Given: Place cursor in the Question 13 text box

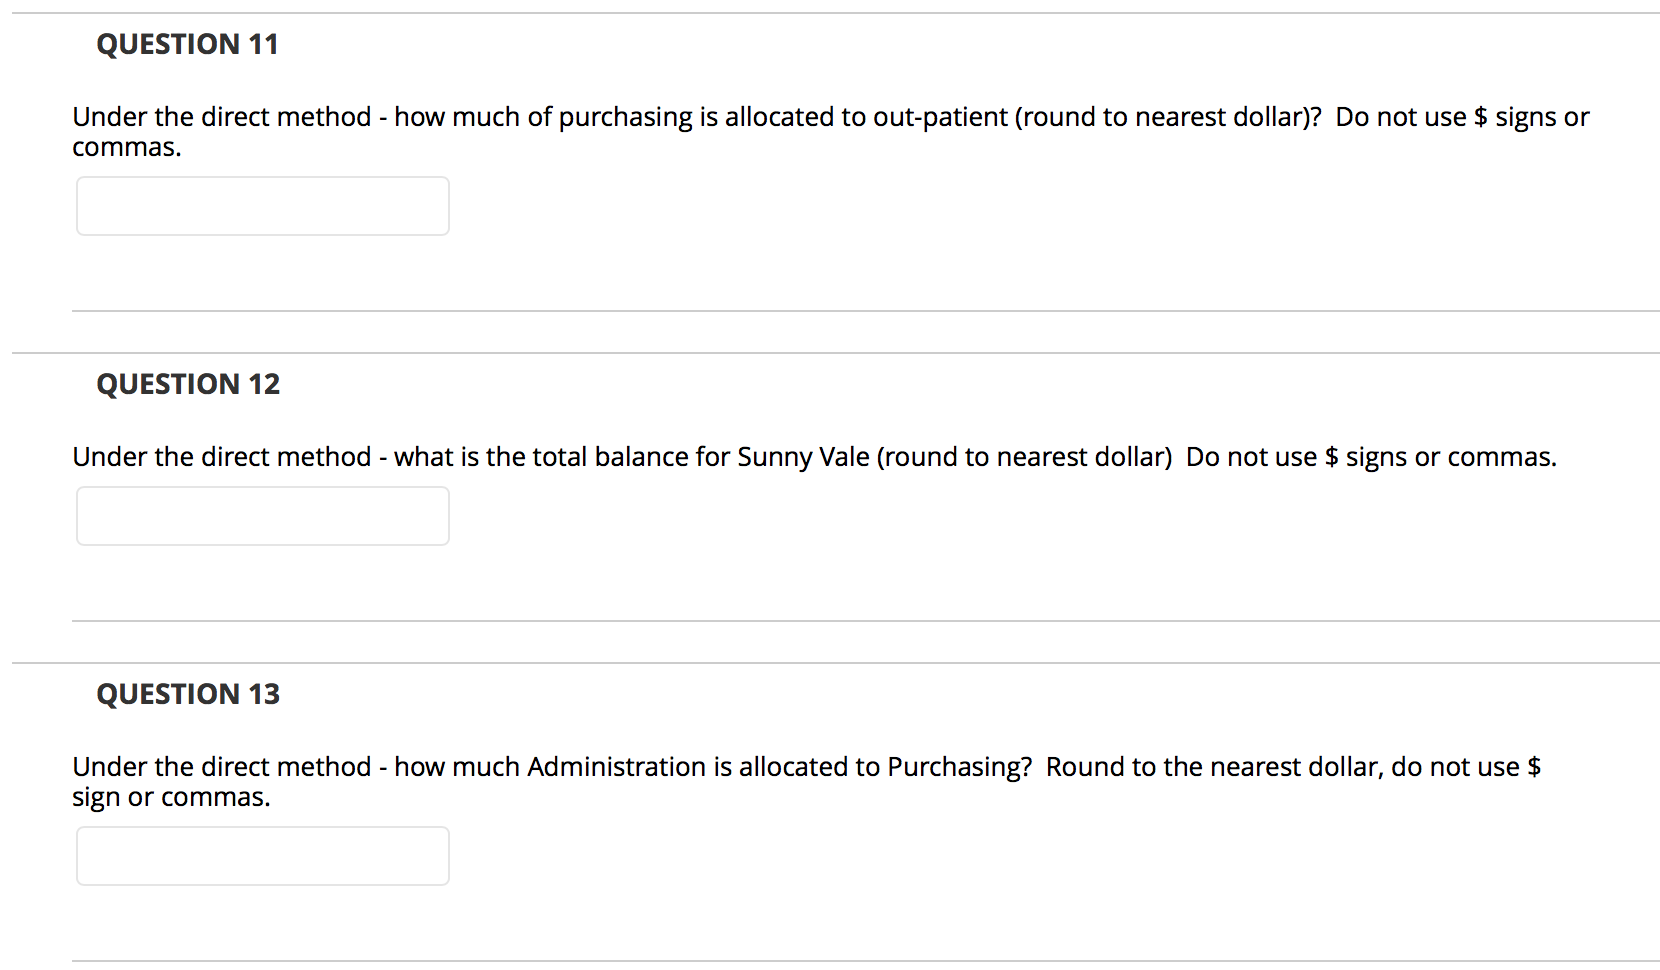Looking at the screenshot, I should 262,856.
